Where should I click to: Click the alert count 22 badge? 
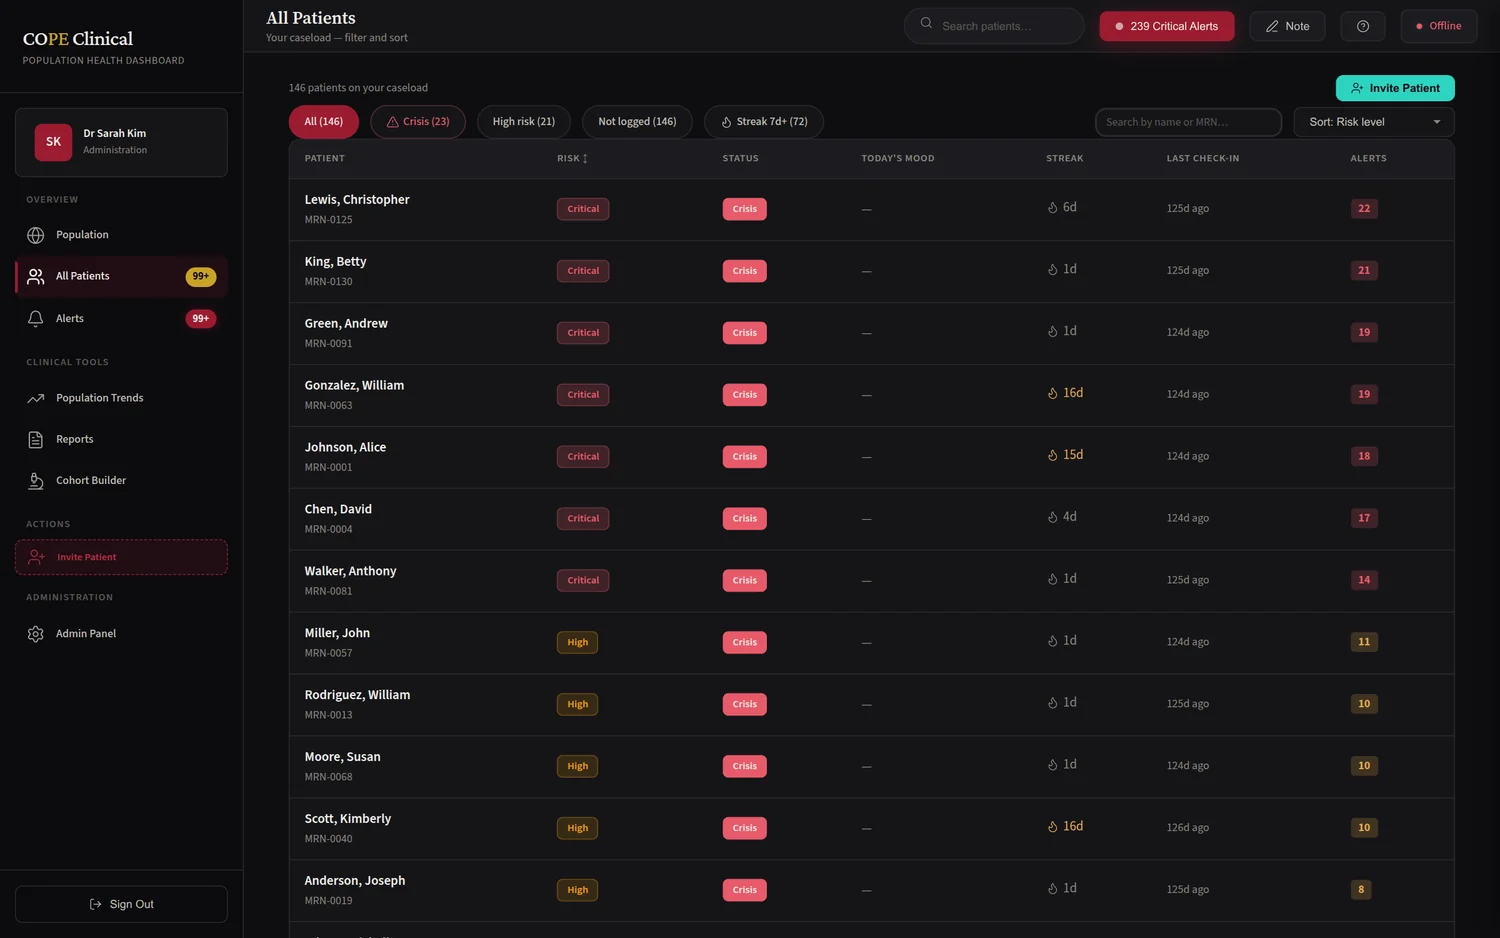(x=1364, y=209)
